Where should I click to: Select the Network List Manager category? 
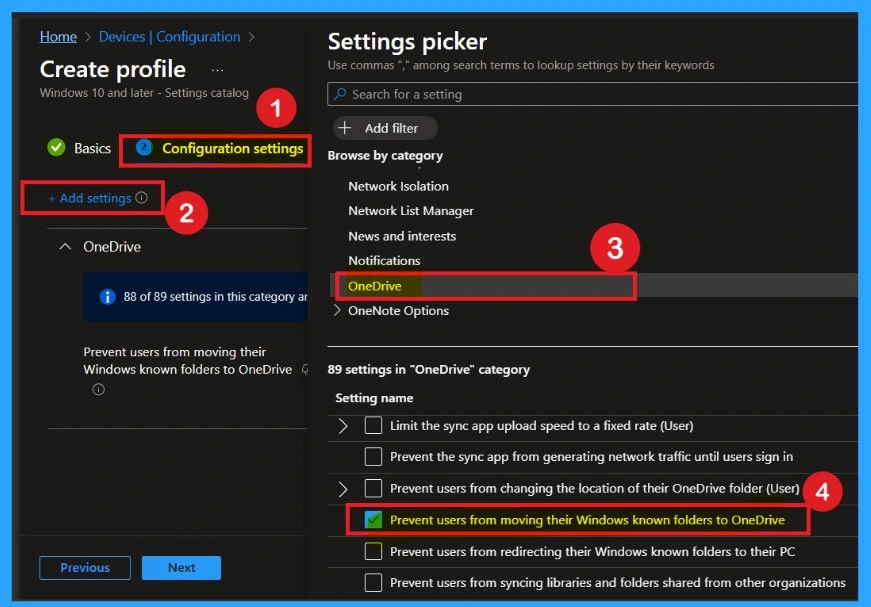[x=411, y=211]
